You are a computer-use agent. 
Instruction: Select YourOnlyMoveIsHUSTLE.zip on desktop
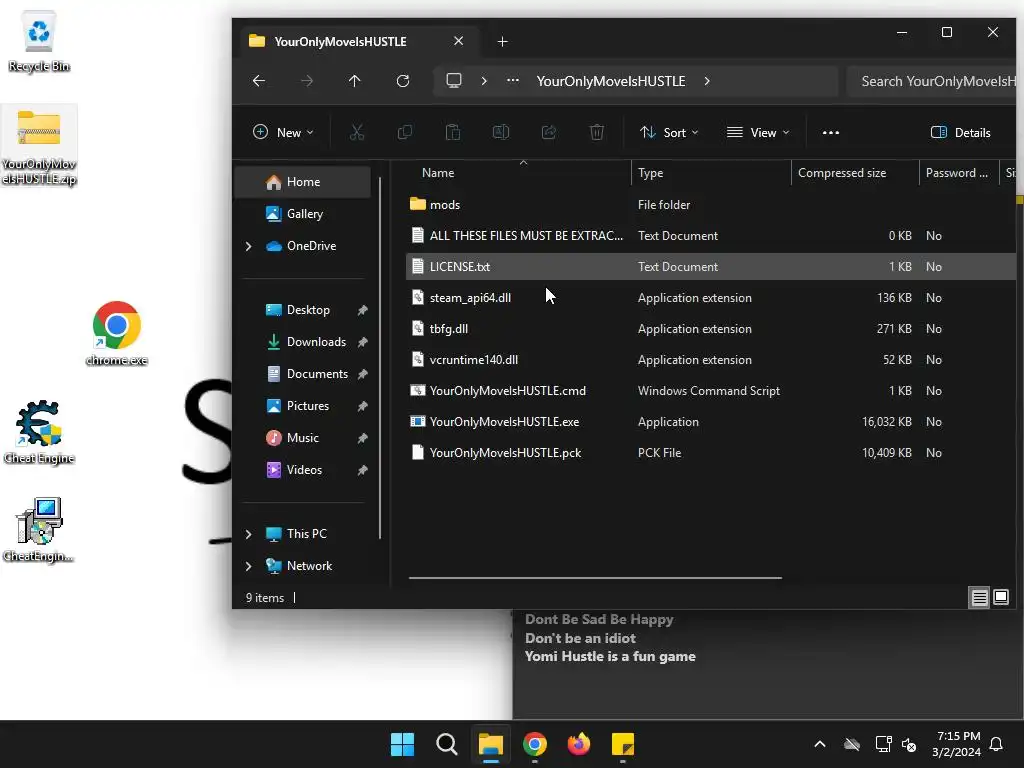click(39, 147)
